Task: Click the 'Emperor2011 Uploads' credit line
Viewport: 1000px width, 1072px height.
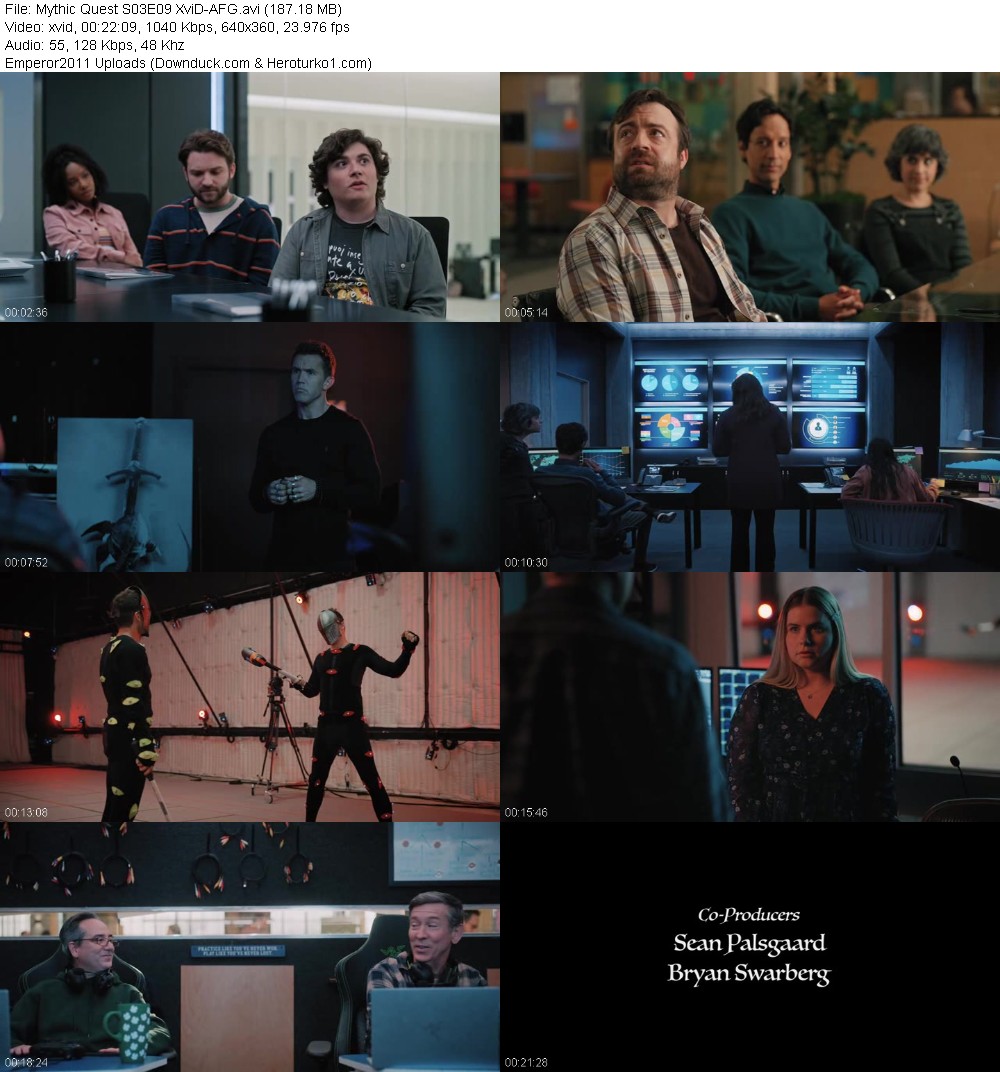Action: click(x=188, y=63)
